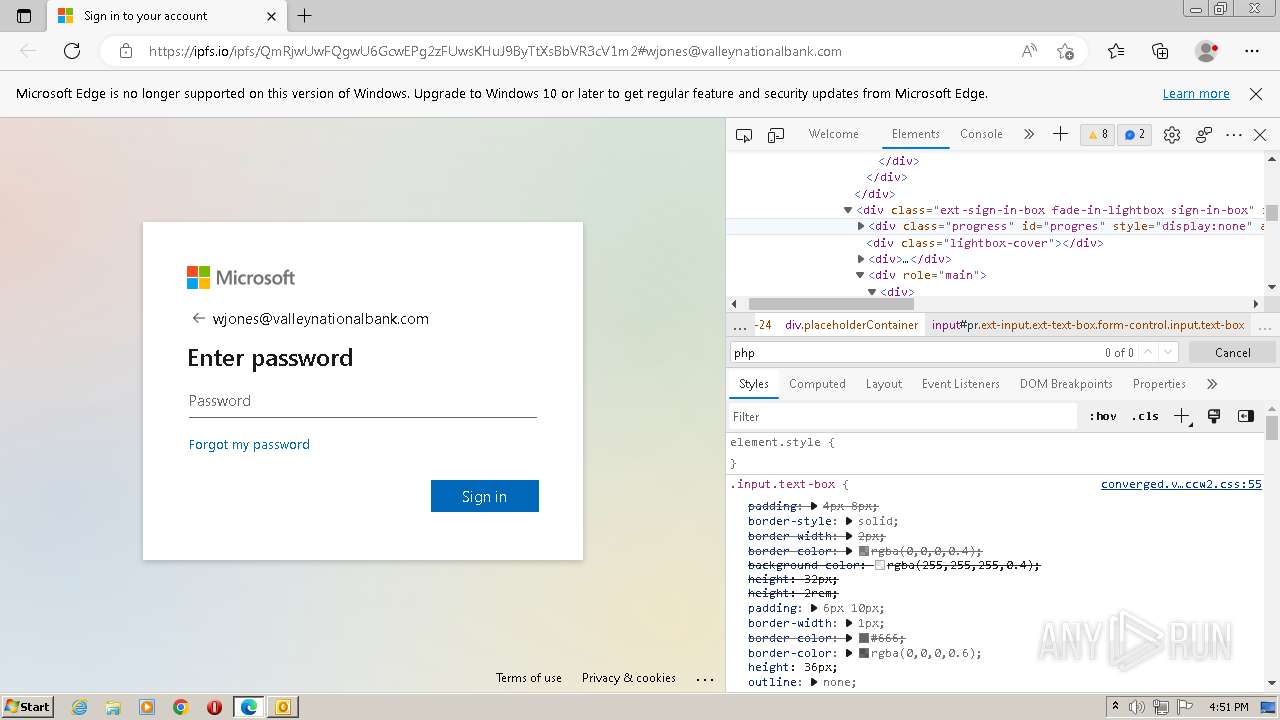View site information lock icon

125,51
